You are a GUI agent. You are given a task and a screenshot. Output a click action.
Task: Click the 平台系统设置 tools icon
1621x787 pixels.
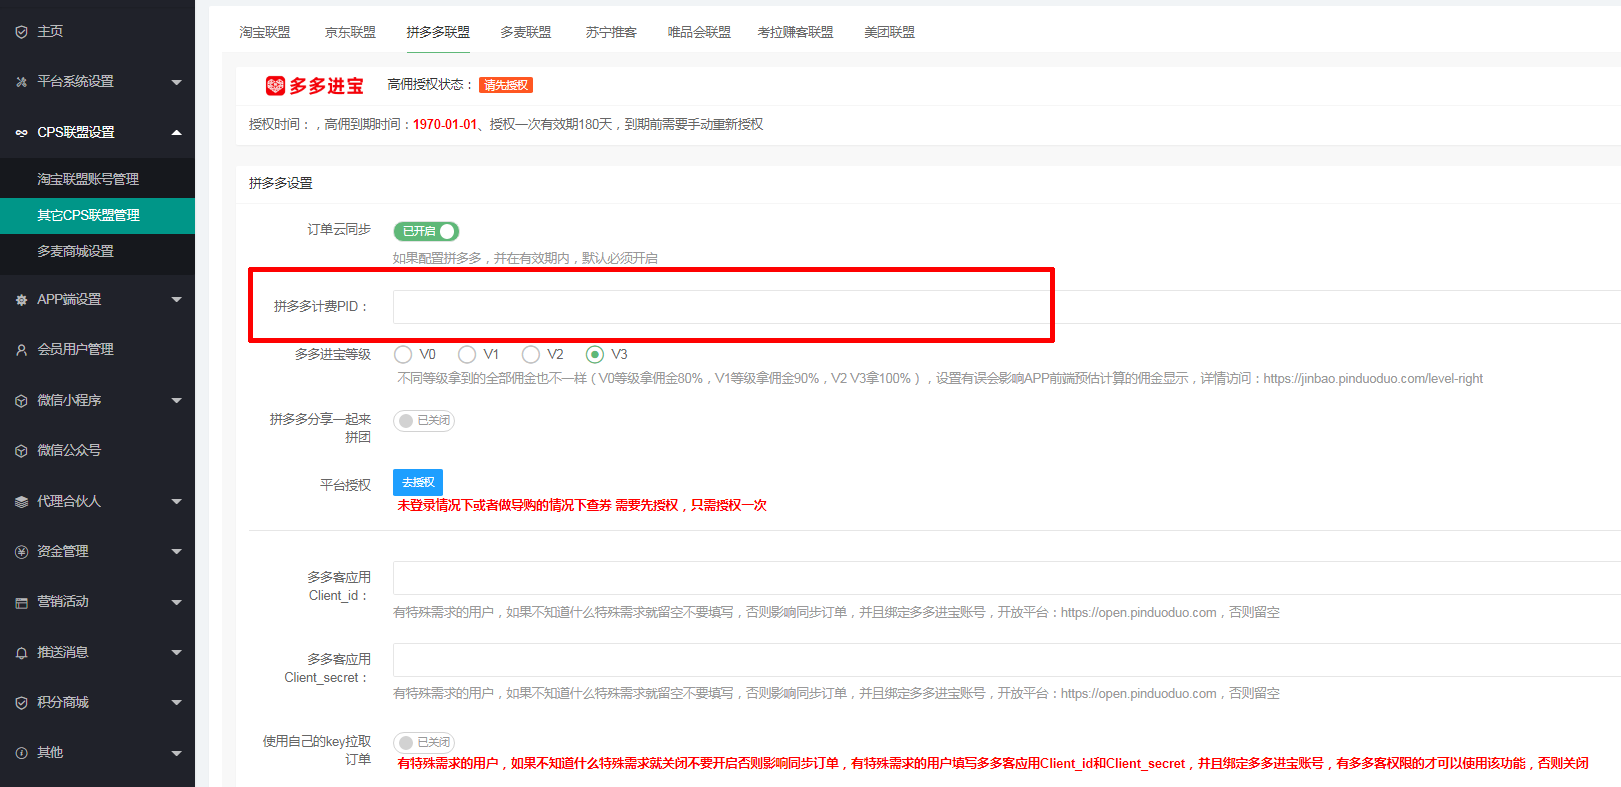pyautogui.click(x=21, y=82)
